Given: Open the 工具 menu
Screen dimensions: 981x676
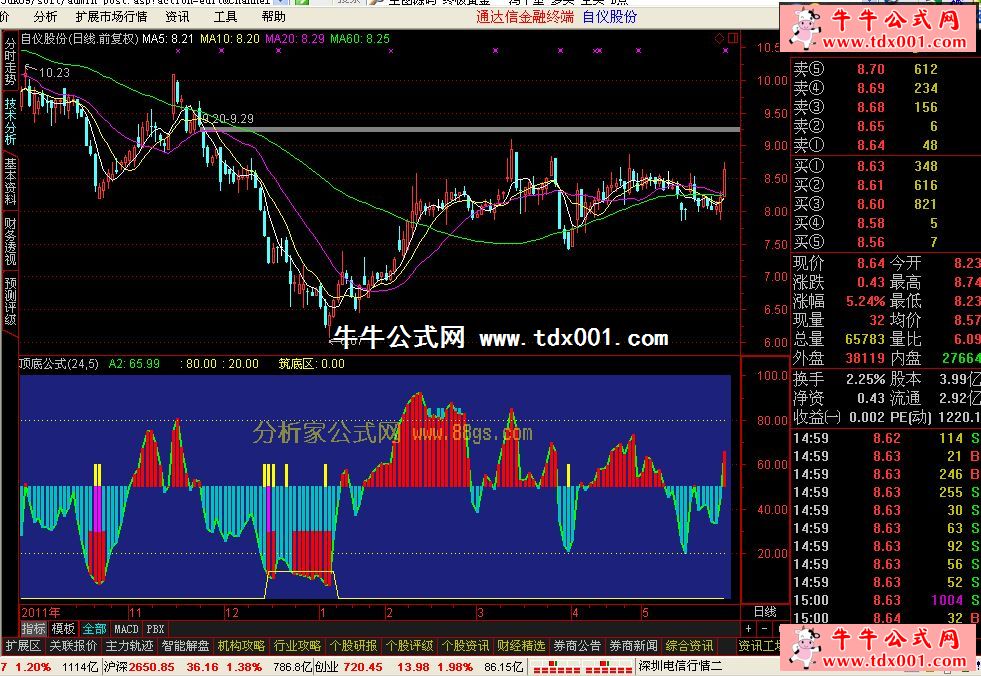Looking at the screenshot, I should click(225, 17).
